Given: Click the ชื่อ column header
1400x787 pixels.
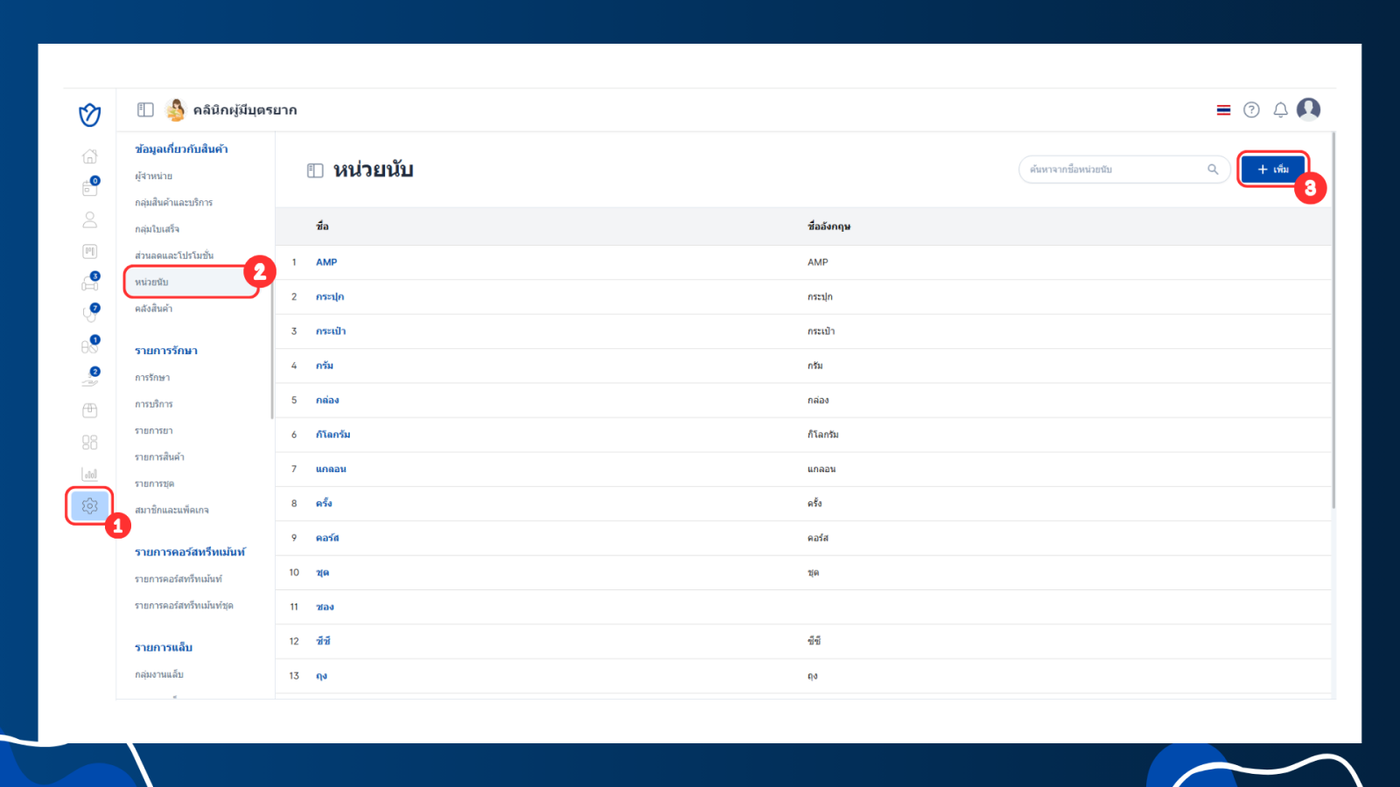Looking at the screenshot, I should click(x=322, y=227).
